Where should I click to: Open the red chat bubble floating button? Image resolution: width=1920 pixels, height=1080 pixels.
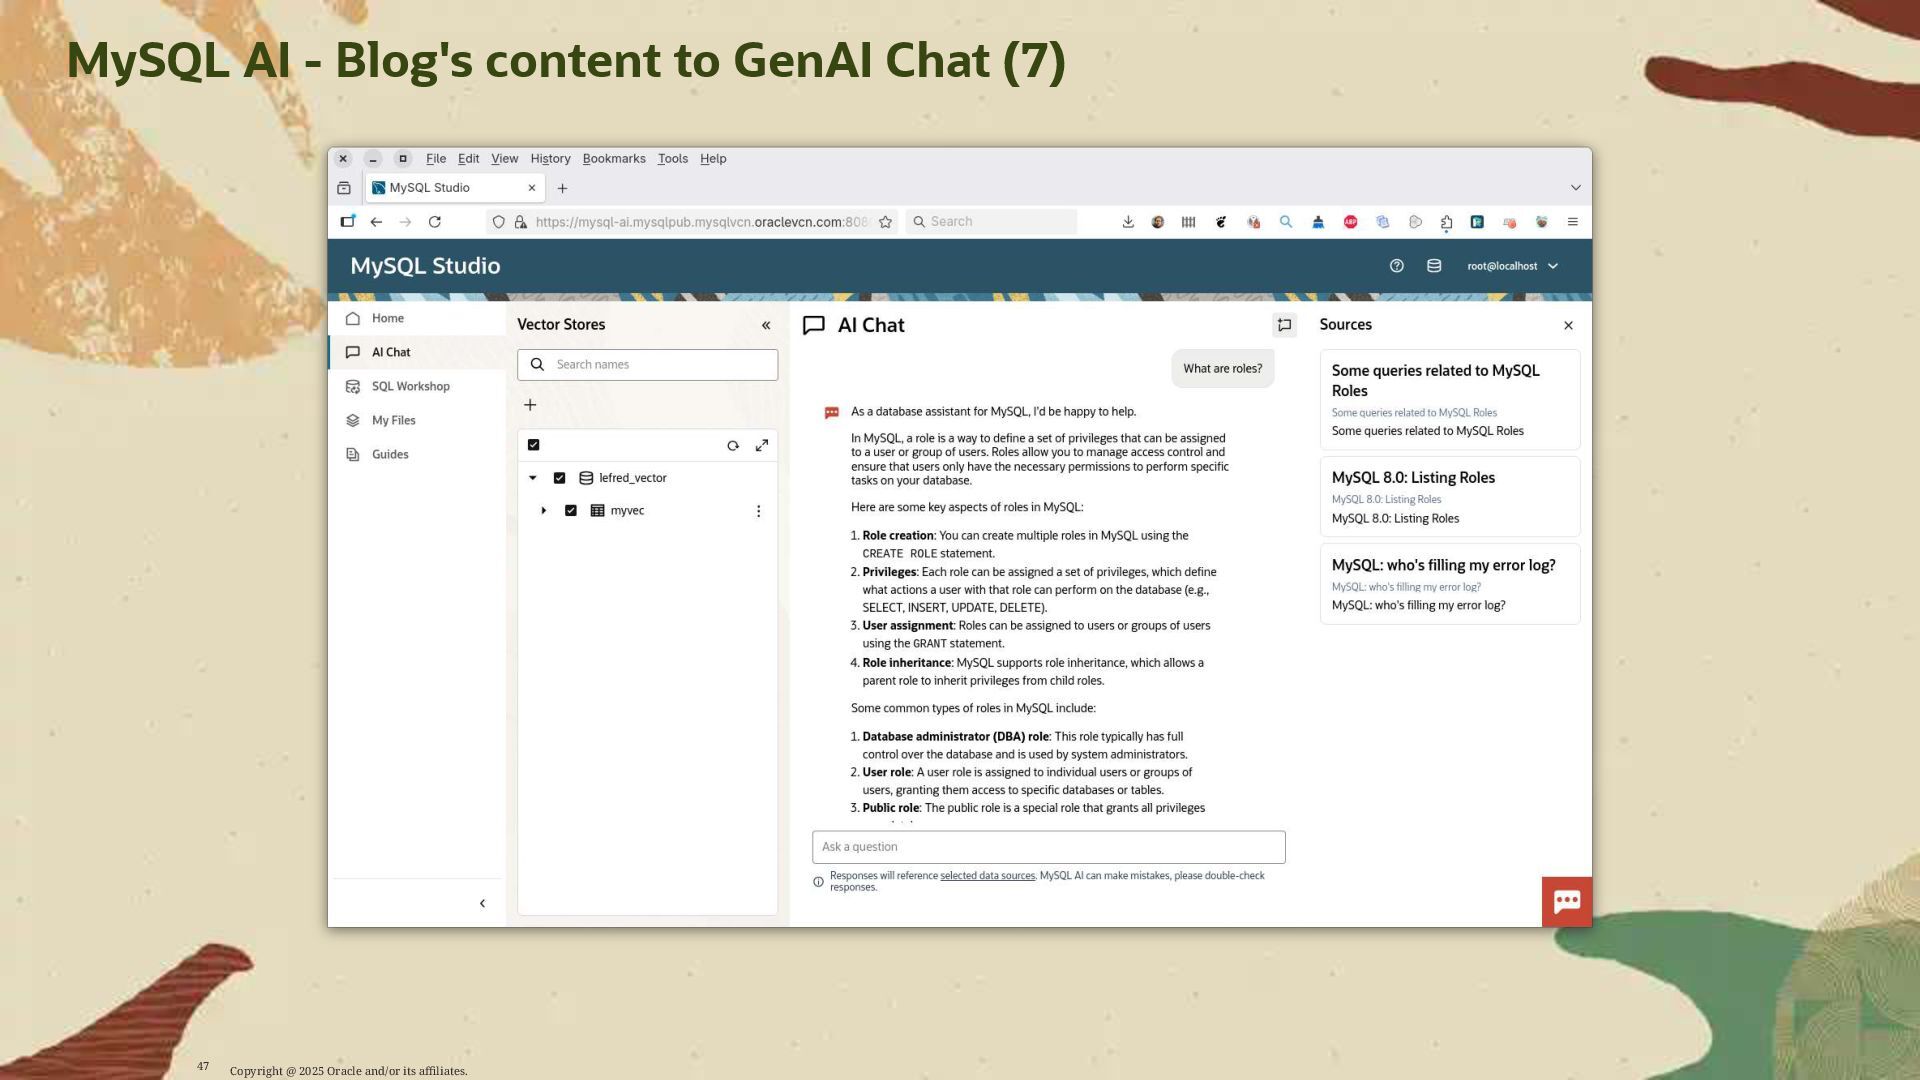point(1566,901)
